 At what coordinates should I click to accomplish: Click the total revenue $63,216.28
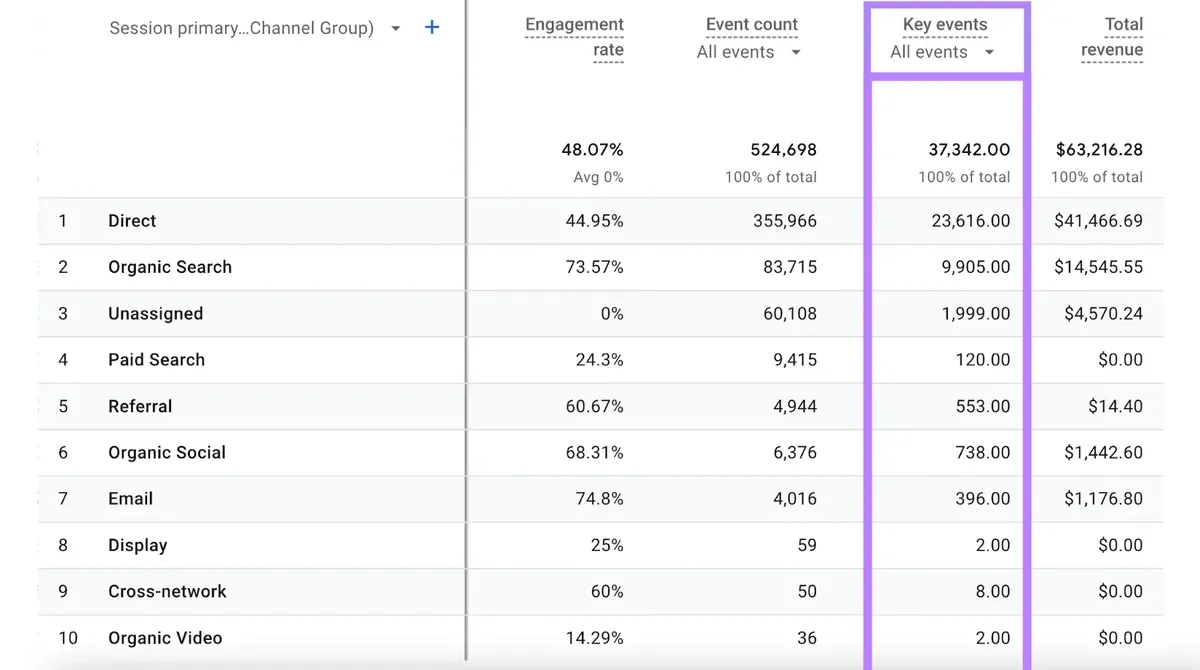tap(1099, 150)
